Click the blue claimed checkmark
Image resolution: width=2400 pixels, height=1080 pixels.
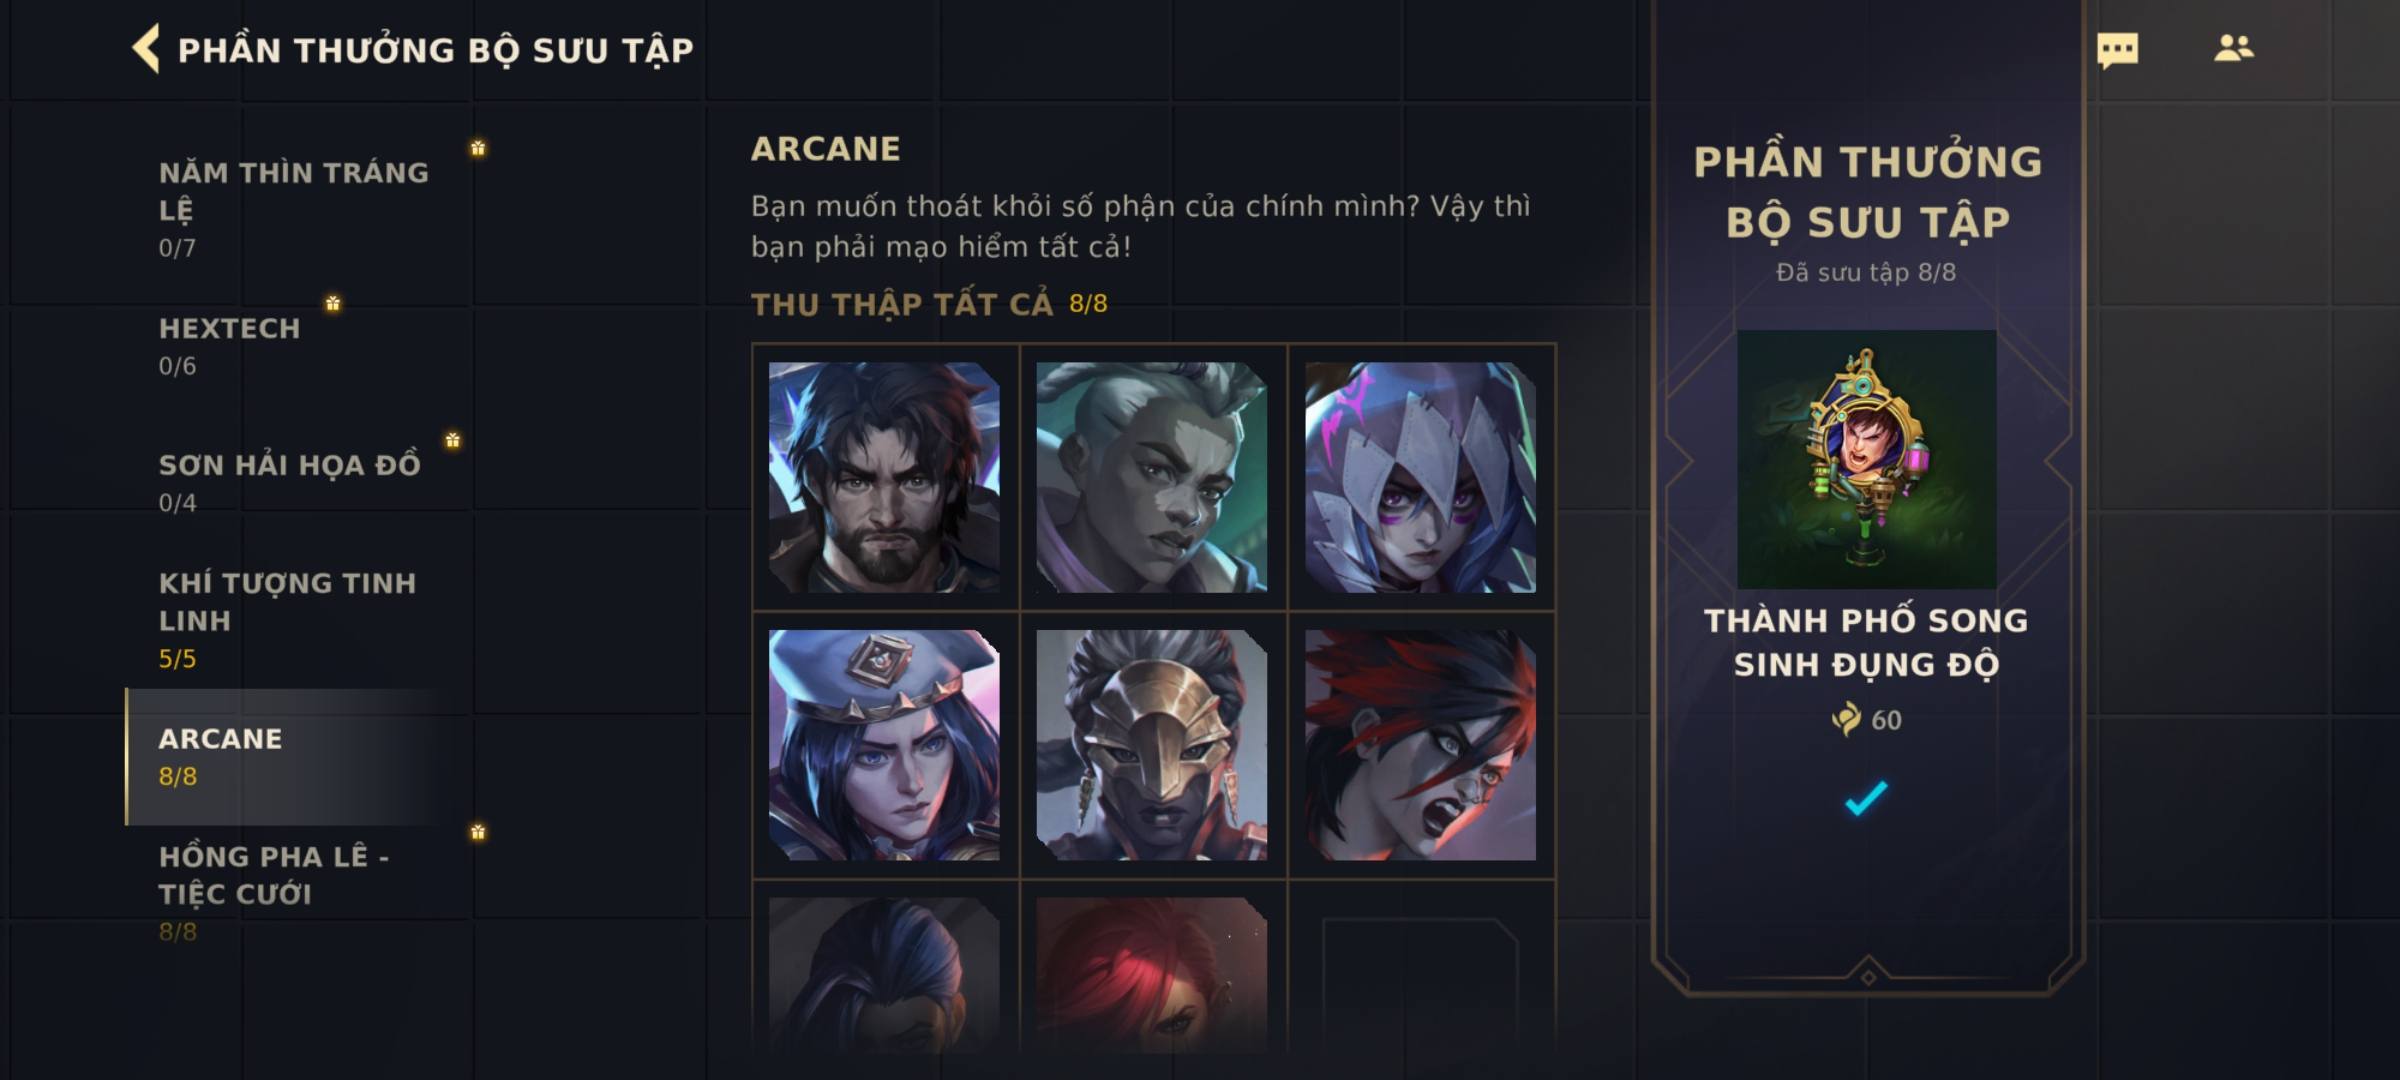(x=1866, y=798)
